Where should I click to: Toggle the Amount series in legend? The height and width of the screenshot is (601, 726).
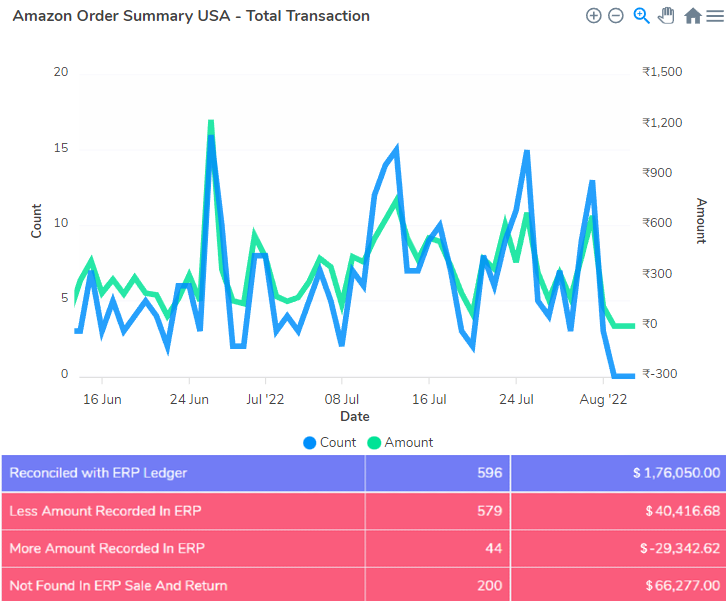401,443
